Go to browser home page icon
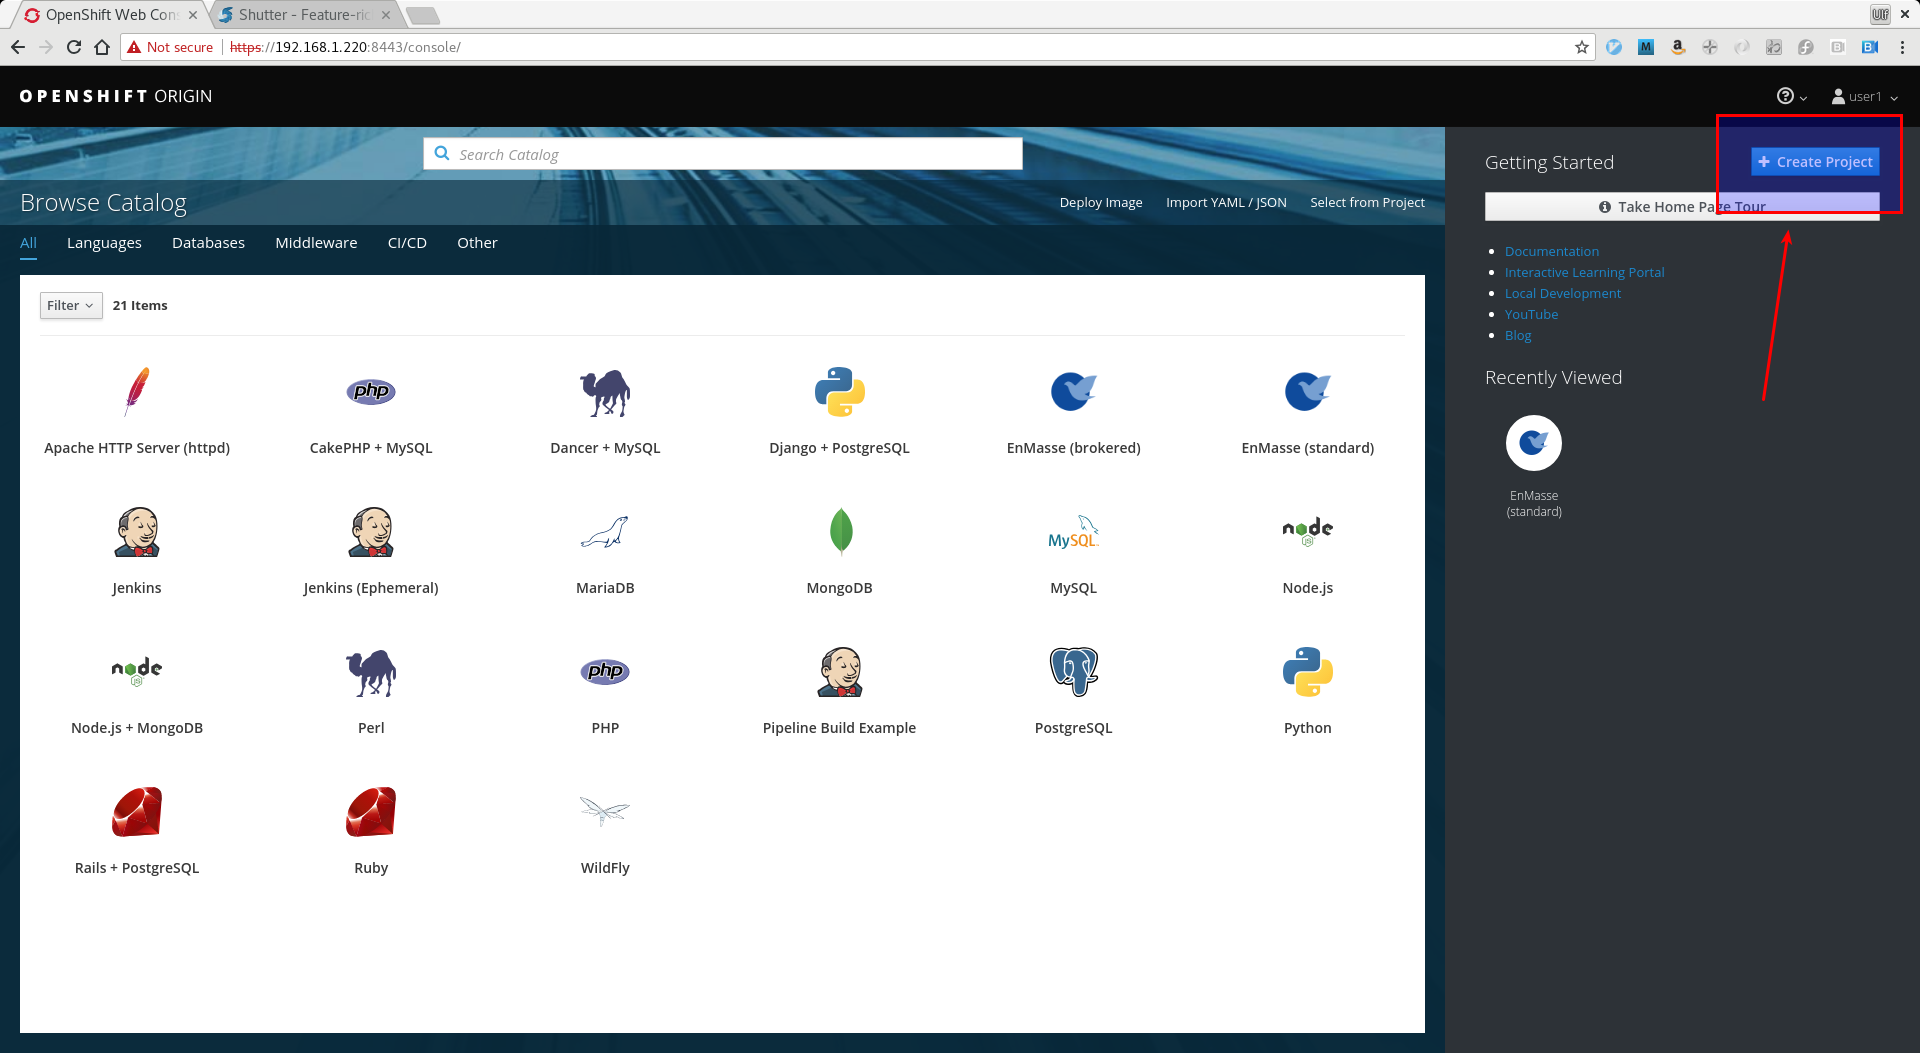The width and height of the screenshot is (1920, 1053). pos(102,47)
